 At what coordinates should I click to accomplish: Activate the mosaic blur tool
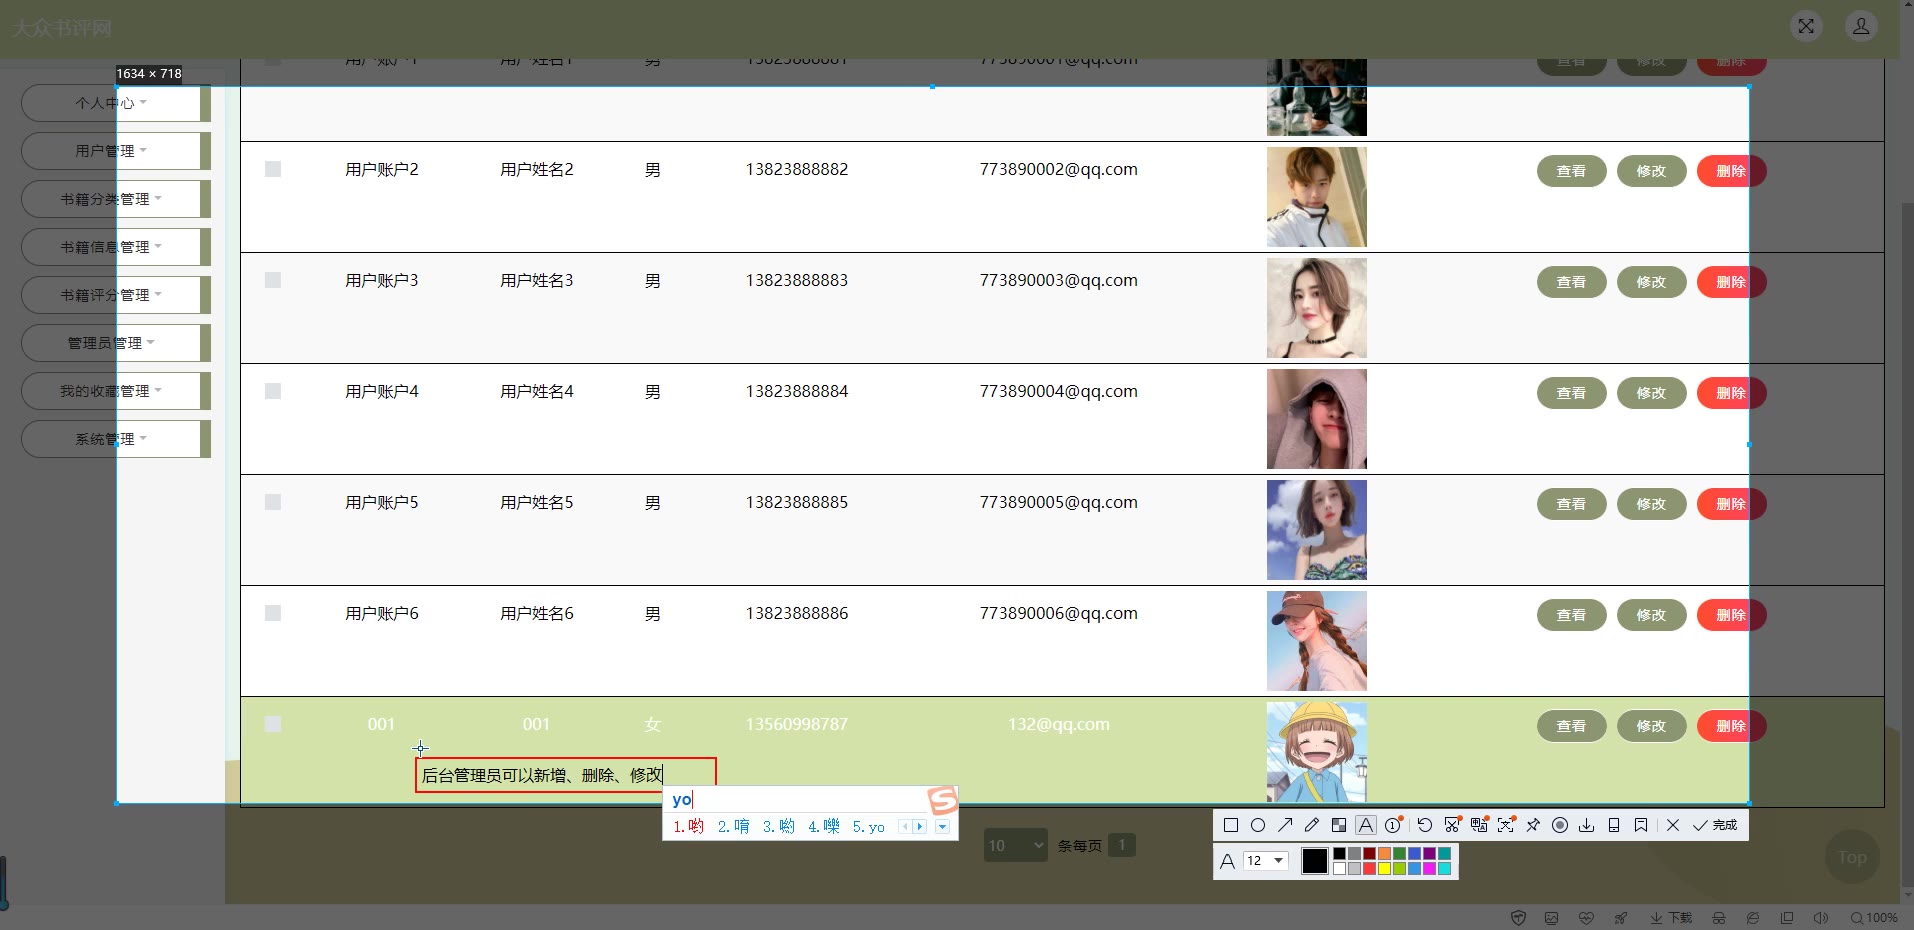click(1338, 825)
